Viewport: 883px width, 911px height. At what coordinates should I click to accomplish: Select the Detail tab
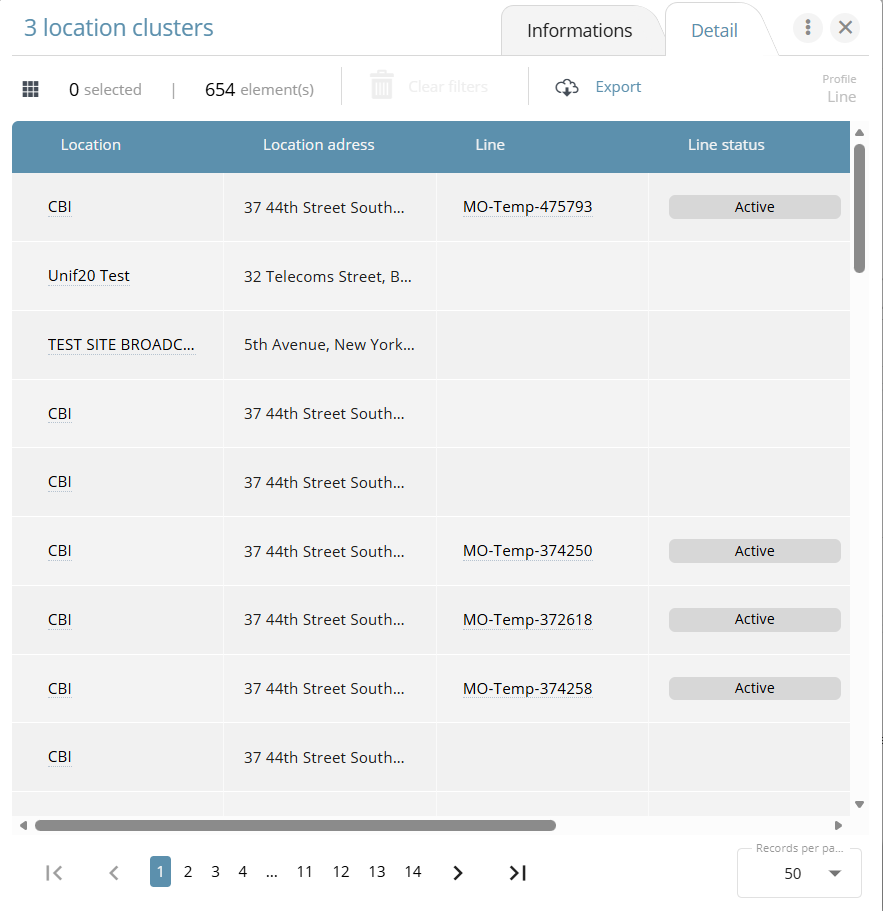tap(714, 31)
